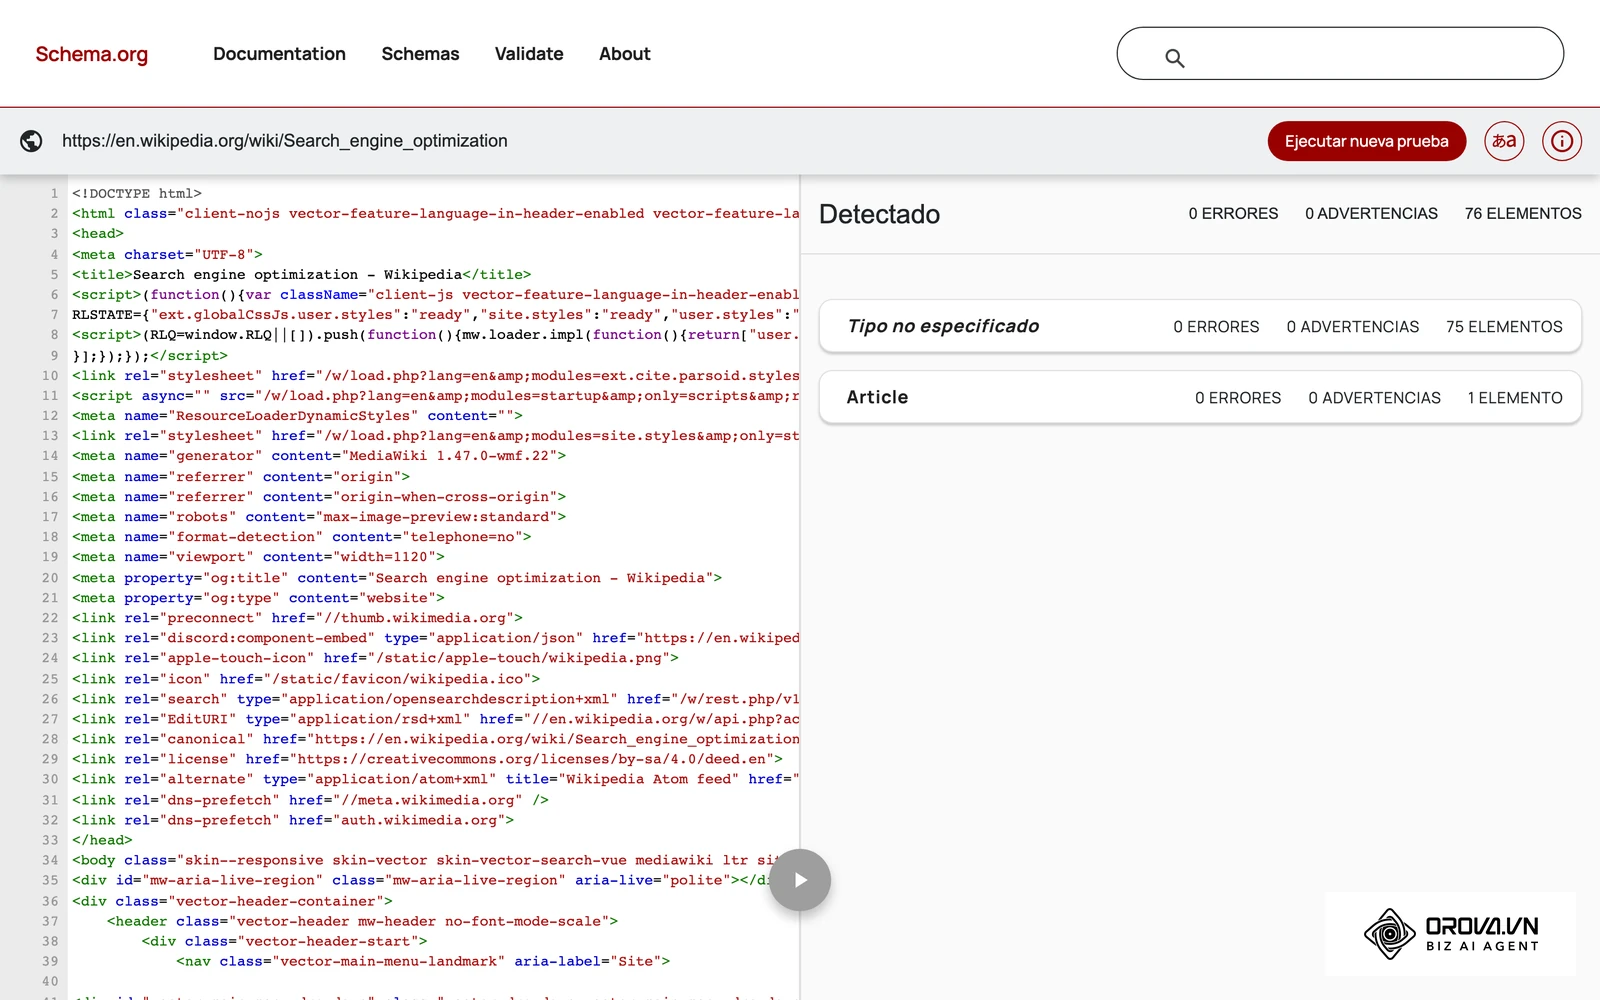This screenshot has height=1000, width=1600.
Task: Click the 1 ELEMENTO count in Article
Action: point(1515,398)
